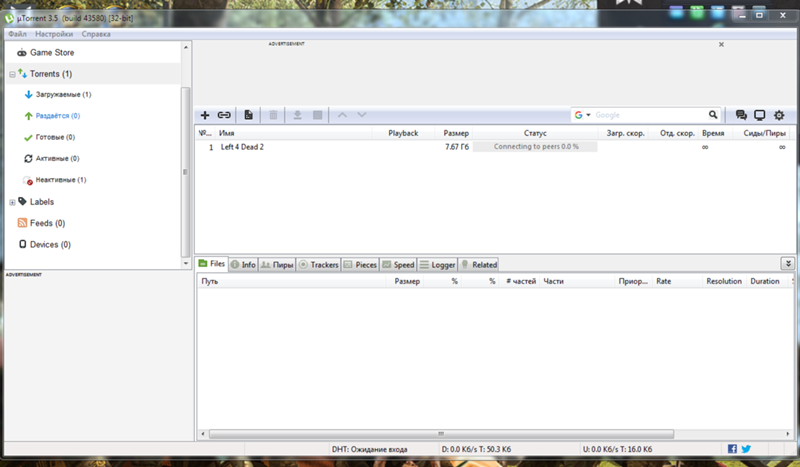
Task: Open Game Store in sidebar
Action: [52, 53]
